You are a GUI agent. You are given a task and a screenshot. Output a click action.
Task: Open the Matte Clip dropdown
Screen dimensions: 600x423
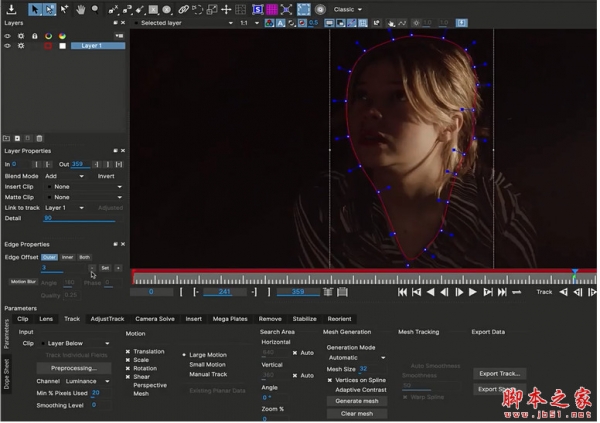pos(84,198)
